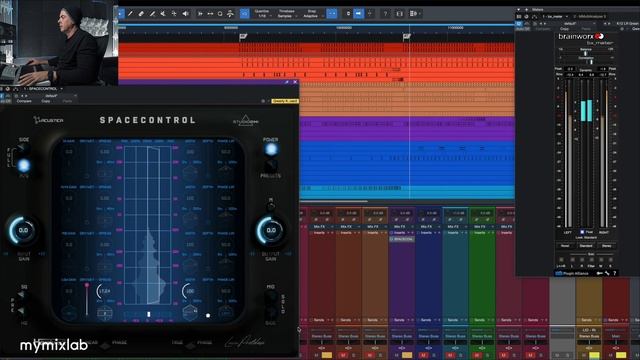Open the bx_meter plugin selector dropdown

(555, 17)
